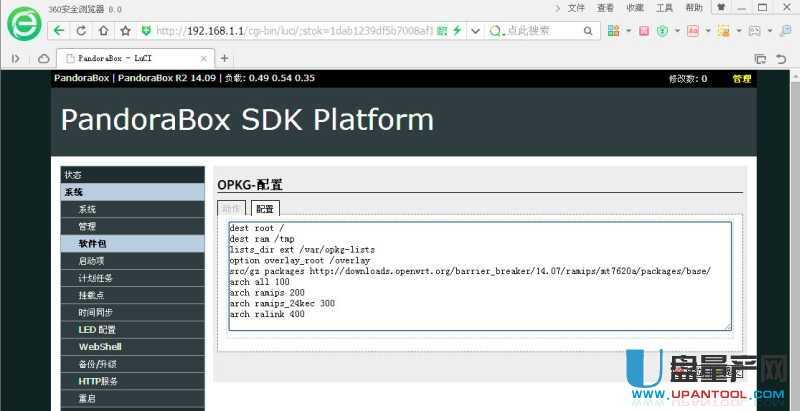Open the 文件 menu
Image resolution: width=800 pixels, height=411 pixels.
(x=576, y=8)
